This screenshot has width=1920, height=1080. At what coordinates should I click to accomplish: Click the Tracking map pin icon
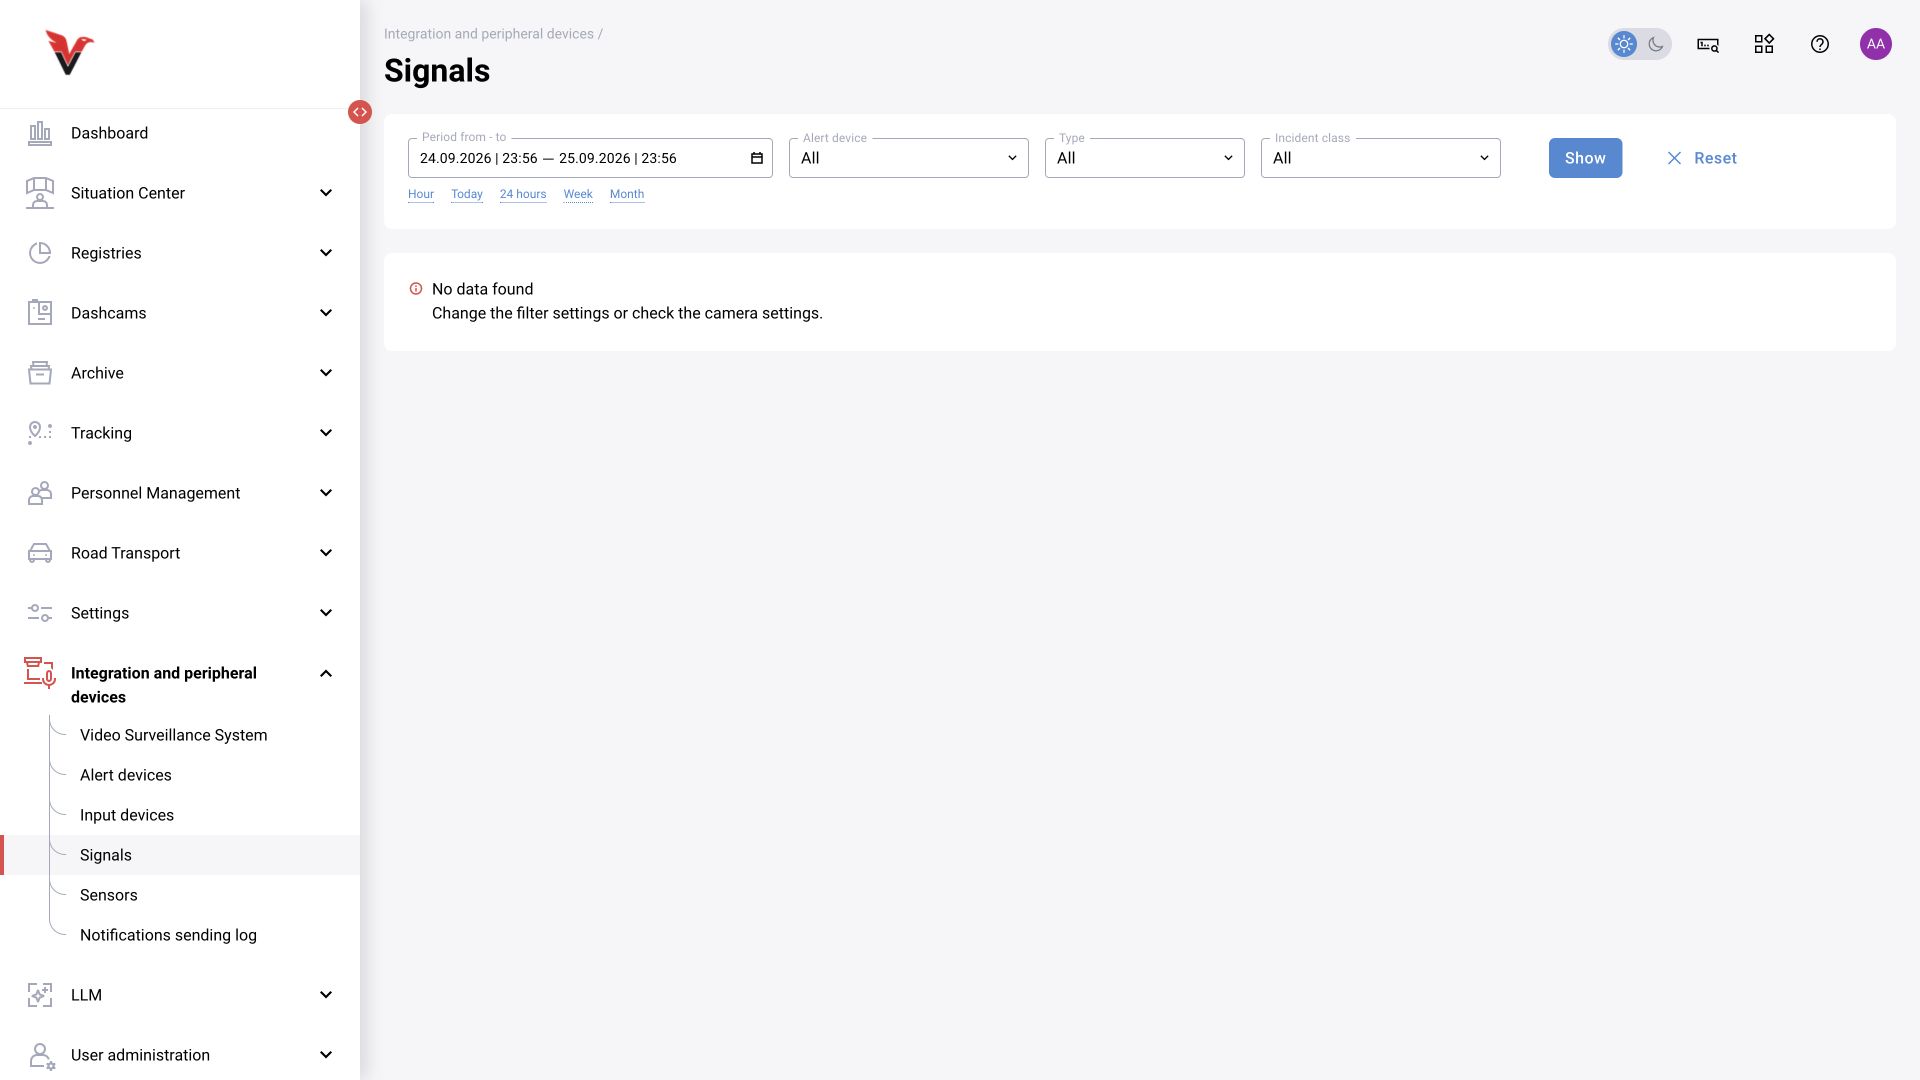coord(40,433)
